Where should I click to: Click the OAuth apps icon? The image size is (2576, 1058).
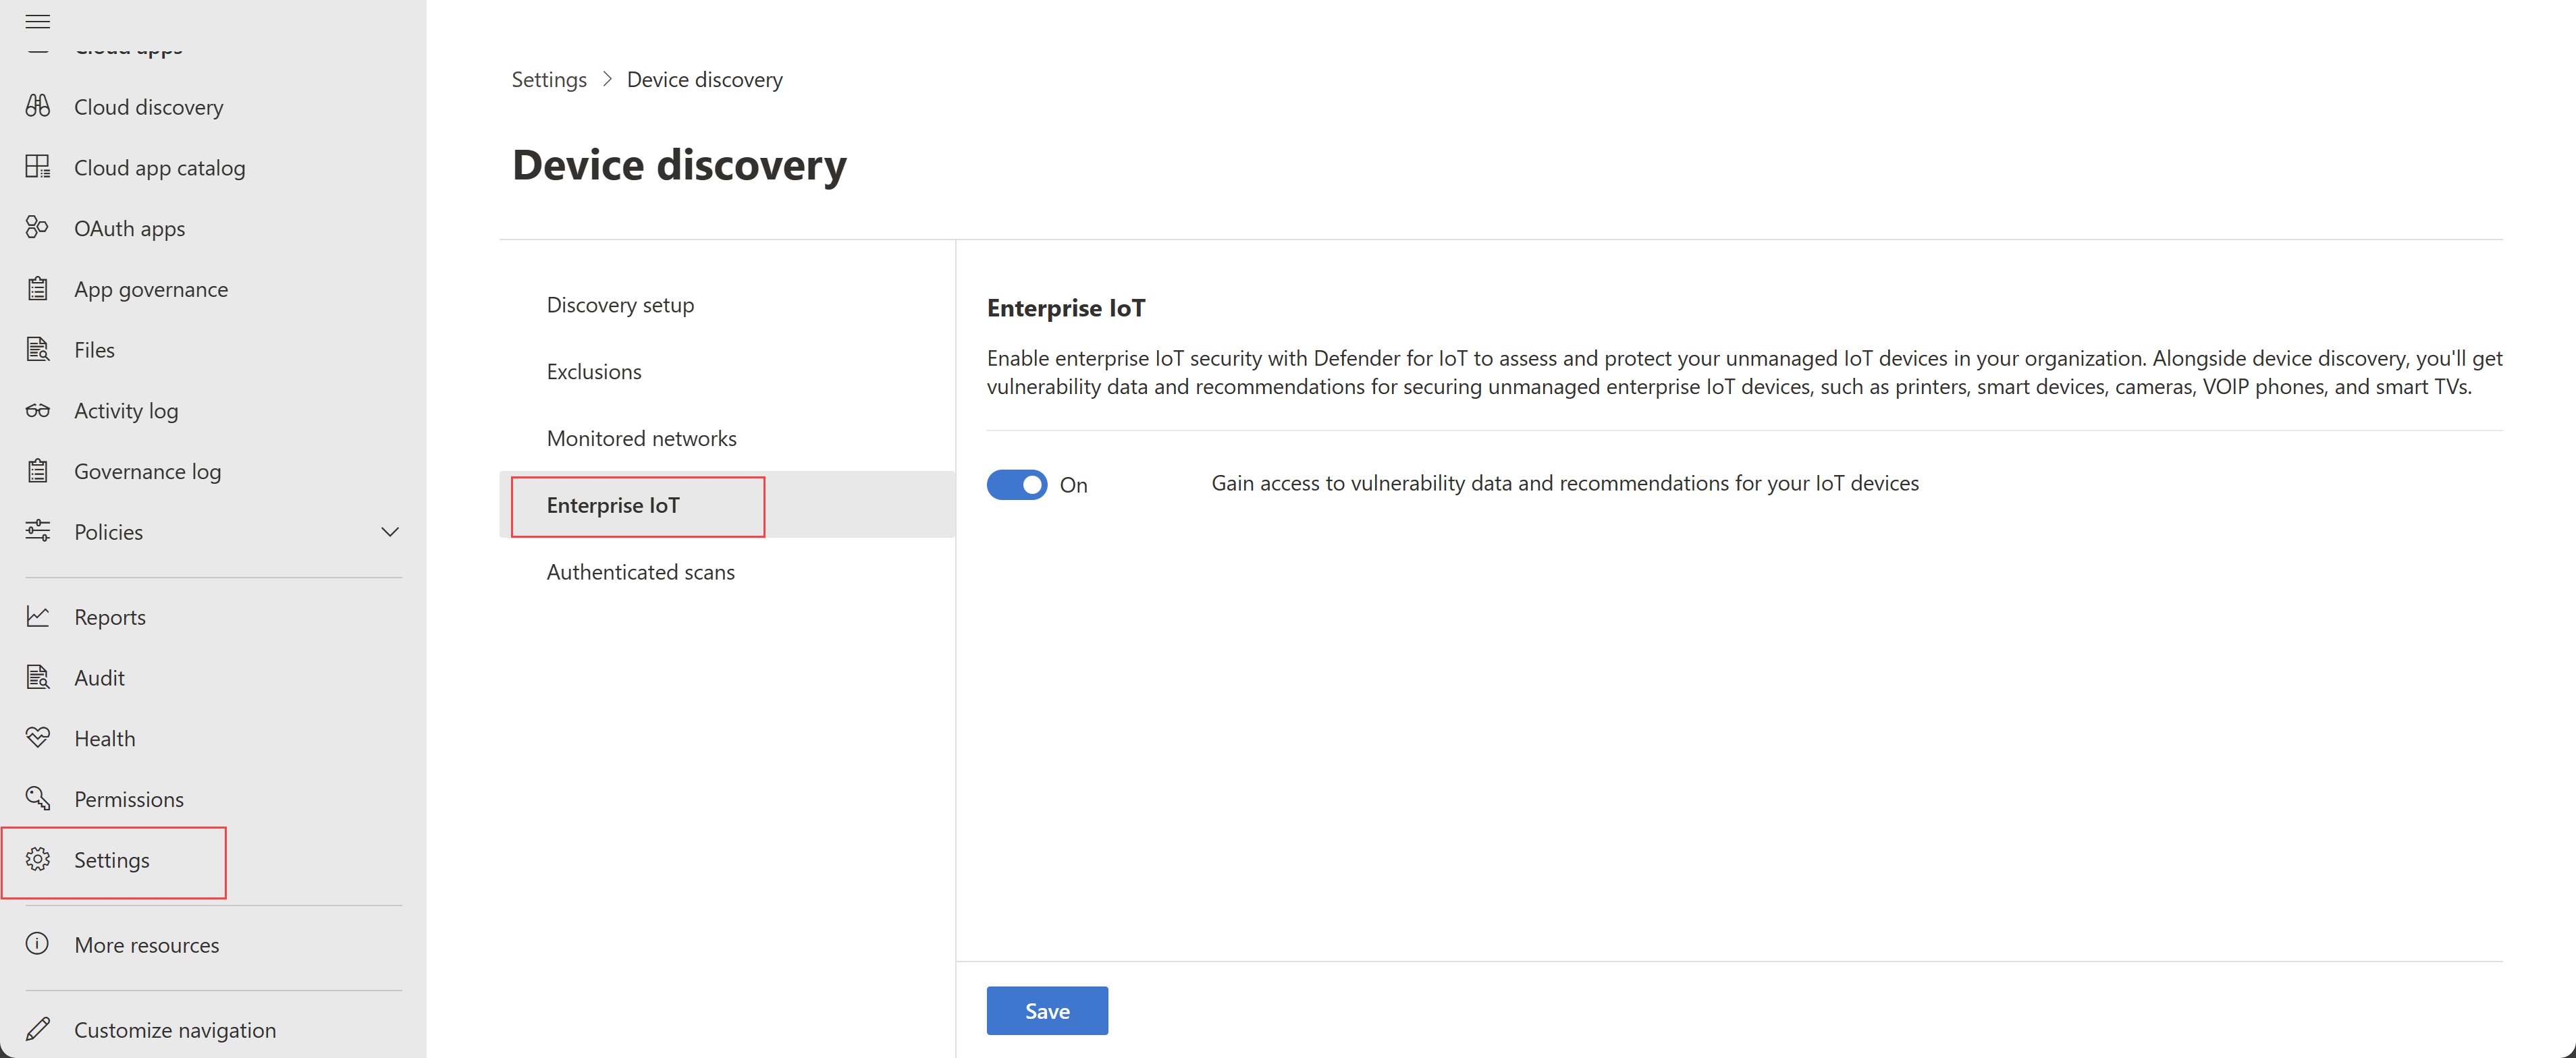click(41, 227)
